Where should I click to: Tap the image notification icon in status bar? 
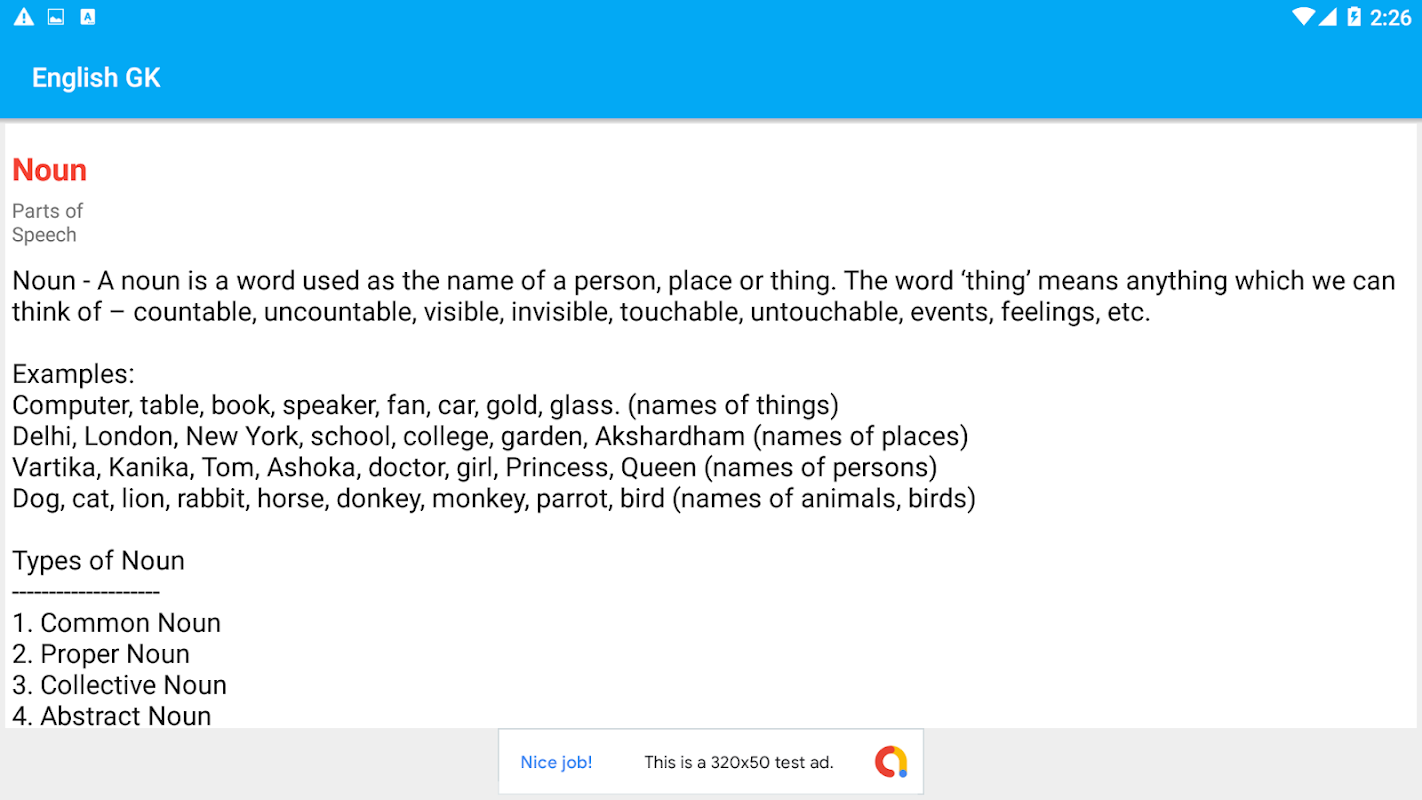[x=56, y=17]
